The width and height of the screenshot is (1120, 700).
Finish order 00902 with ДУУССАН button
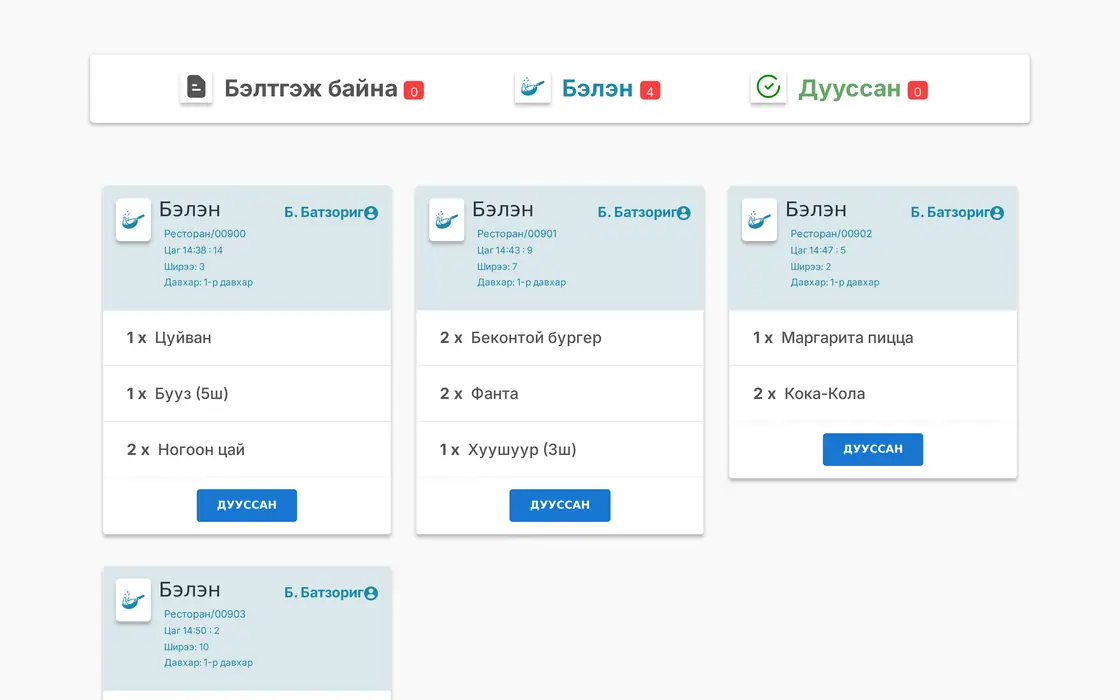coord(873,449)
